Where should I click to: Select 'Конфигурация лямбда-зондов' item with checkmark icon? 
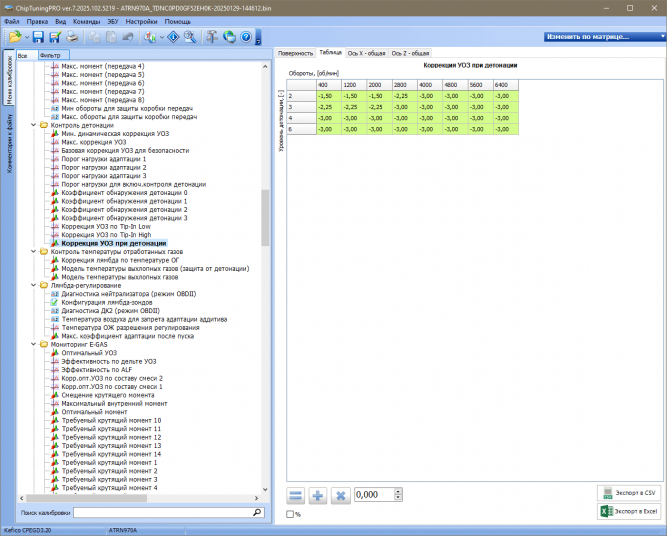[107, 302]
